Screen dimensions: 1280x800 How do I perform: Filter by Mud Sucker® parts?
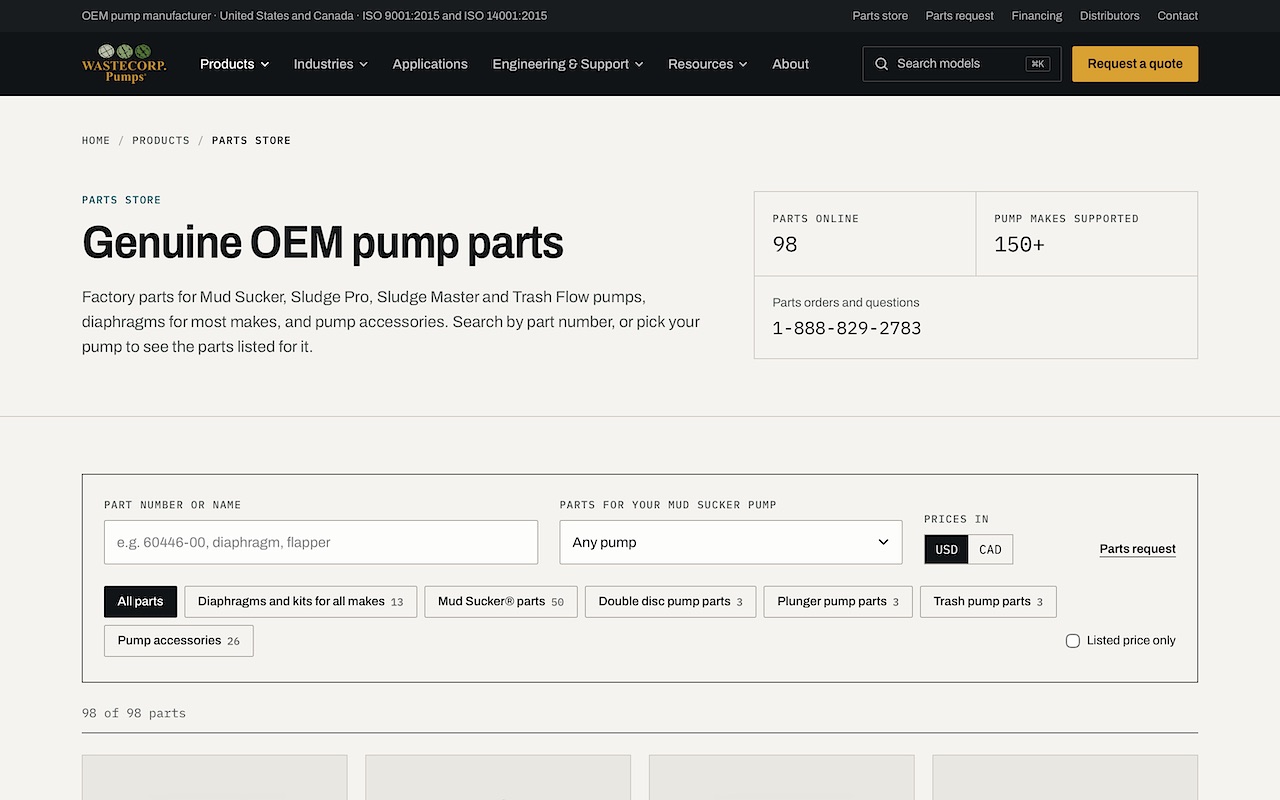(x=501, y=601)
